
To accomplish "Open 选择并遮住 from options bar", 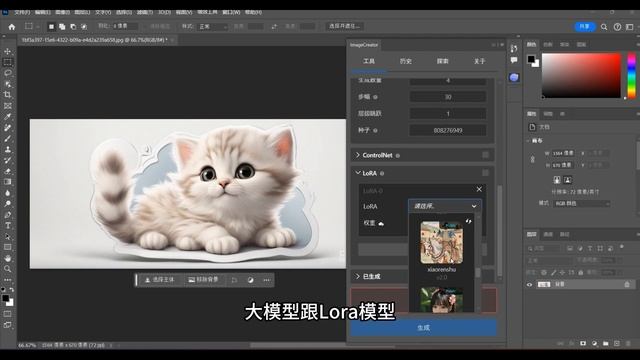I will pos(344,26).
